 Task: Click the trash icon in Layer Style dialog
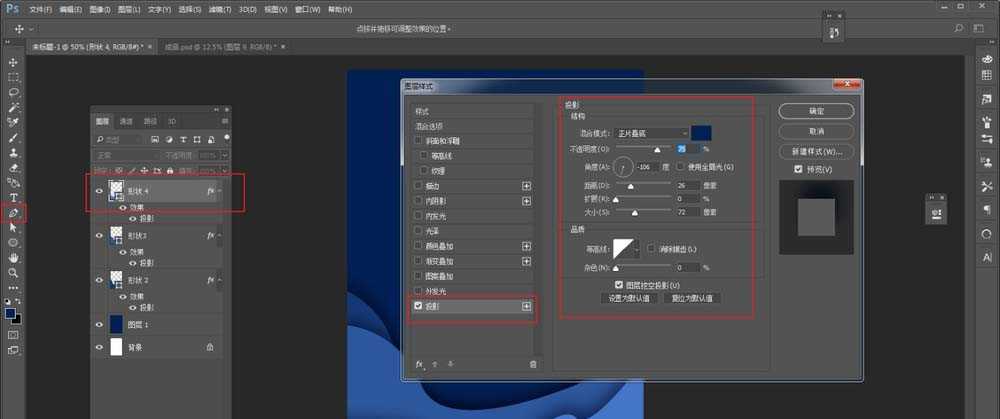coord(533,365)
